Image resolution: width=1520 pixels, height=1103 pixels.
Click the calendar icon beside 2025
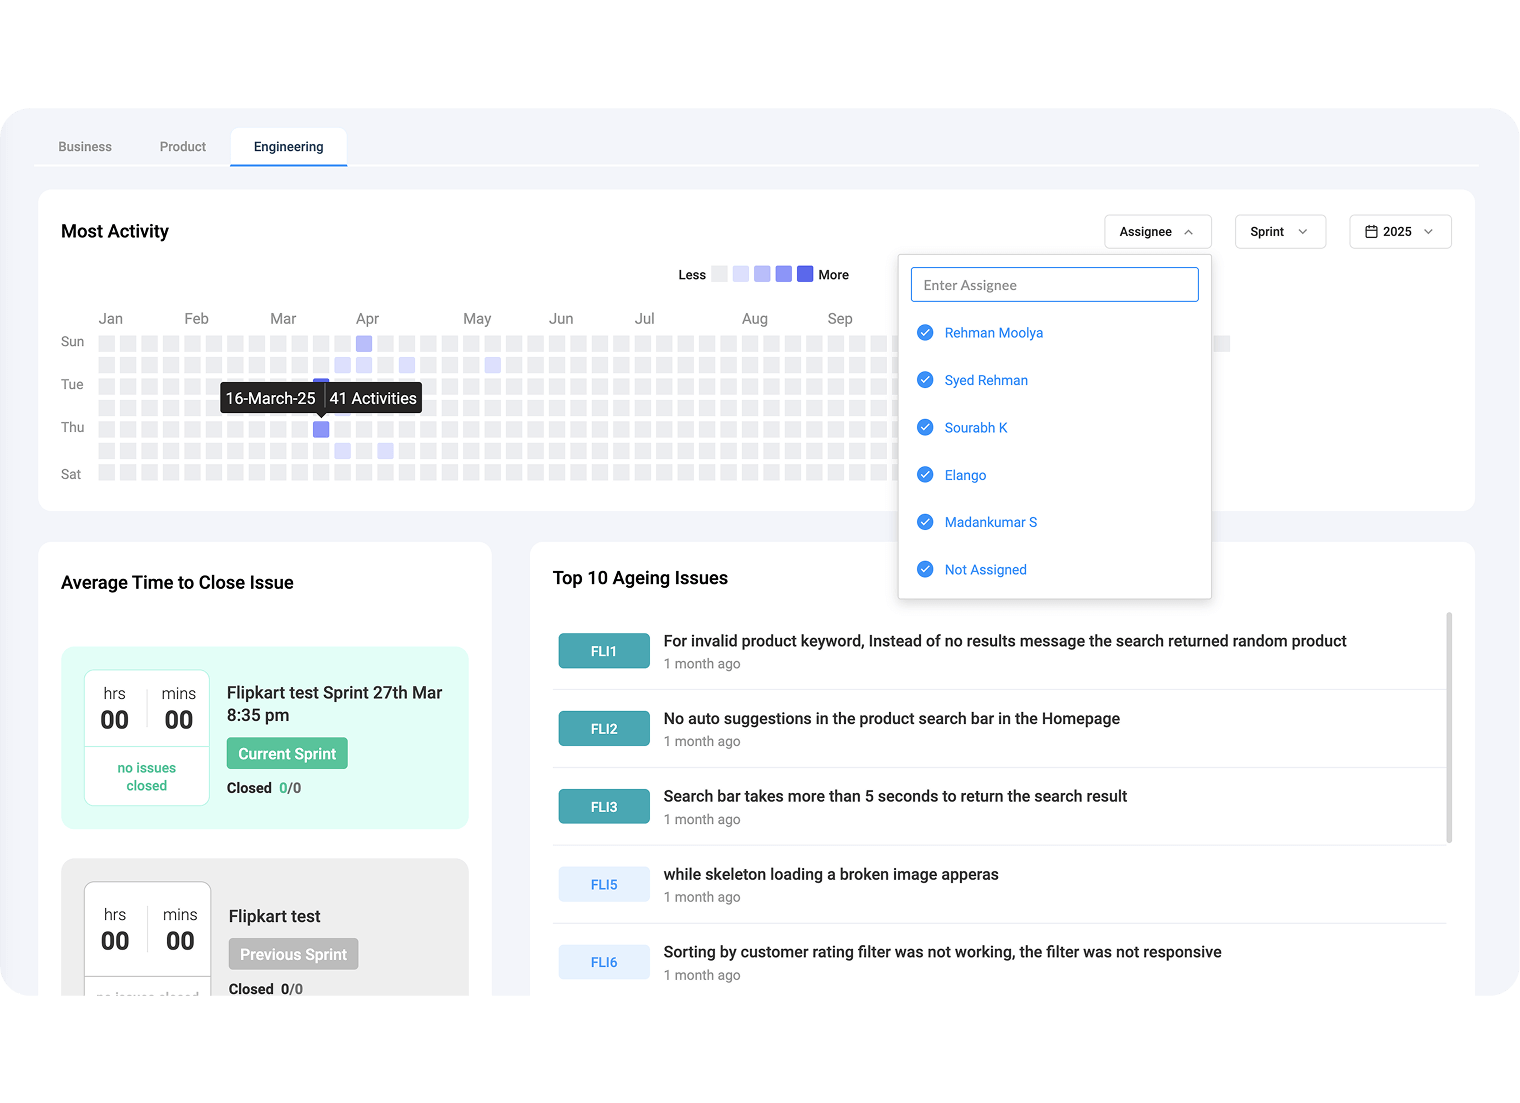point(1371,232)
